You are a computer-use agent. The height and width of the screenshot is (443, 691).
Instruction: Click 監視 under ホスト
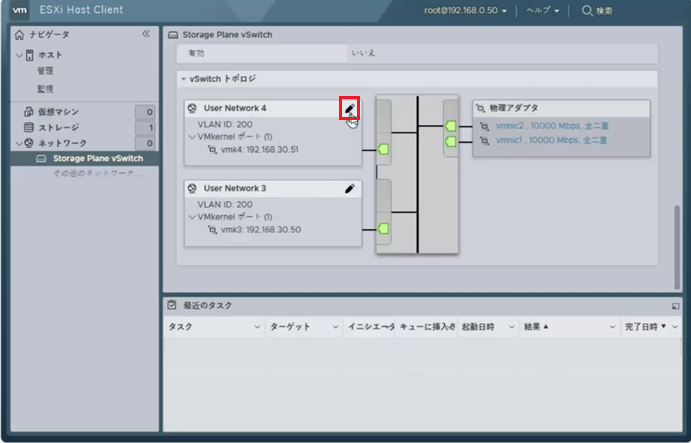tap(46, 88)
